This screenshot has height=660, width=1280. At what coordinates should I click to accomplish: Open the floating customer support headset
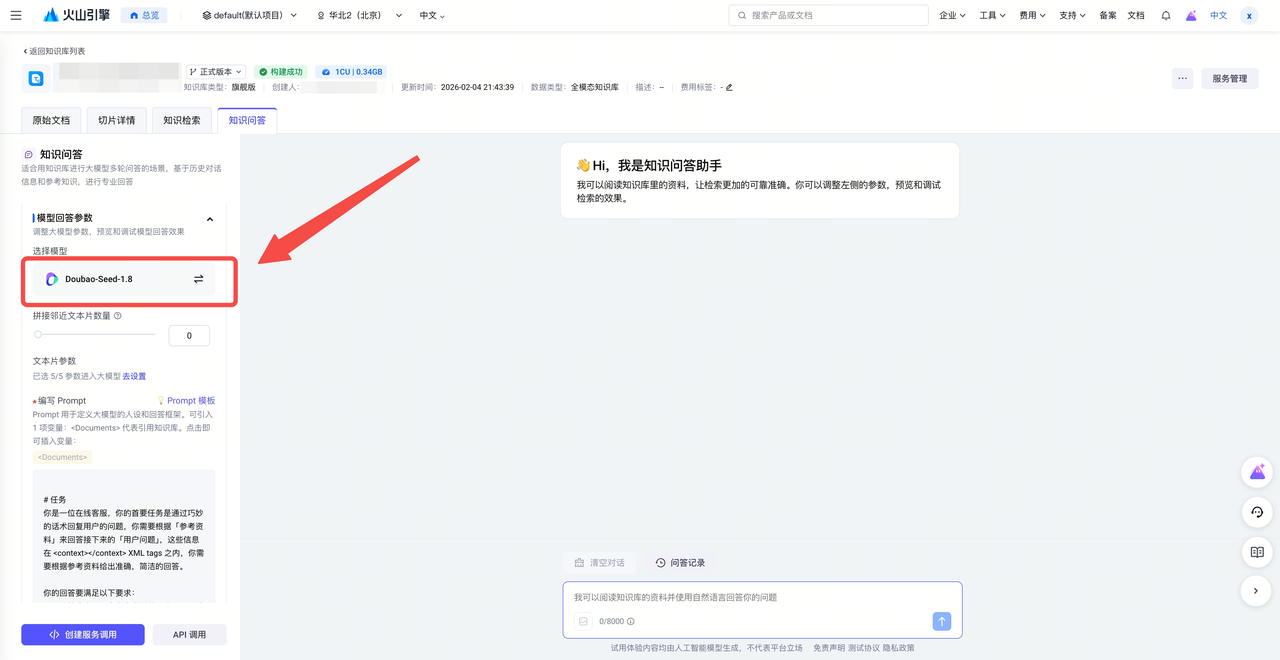[1257, 512]
